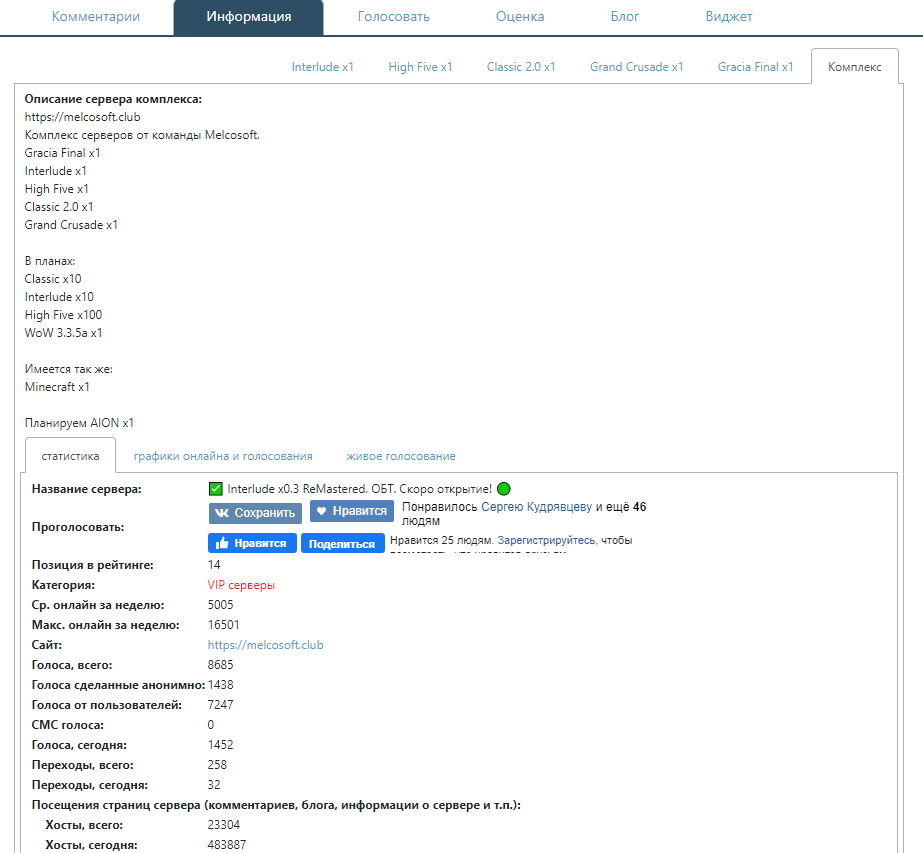This screenshot has width=923, height=853.
Task: Click the average weekly online value 5005
Action: pyautogui.click(x=221, y=605)
